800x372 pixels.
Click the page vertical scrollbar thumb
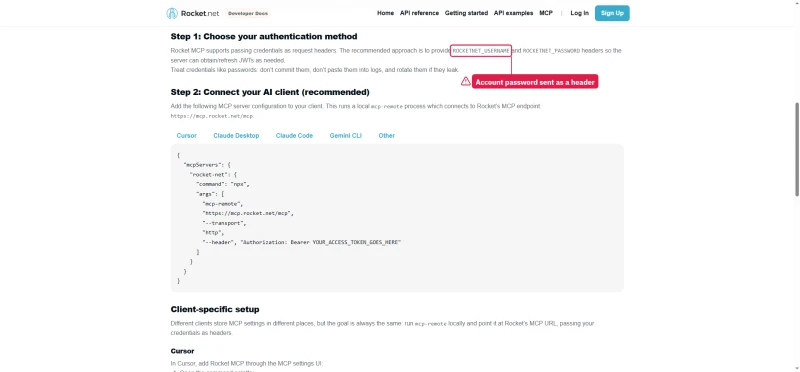click(x=797, y=149)
